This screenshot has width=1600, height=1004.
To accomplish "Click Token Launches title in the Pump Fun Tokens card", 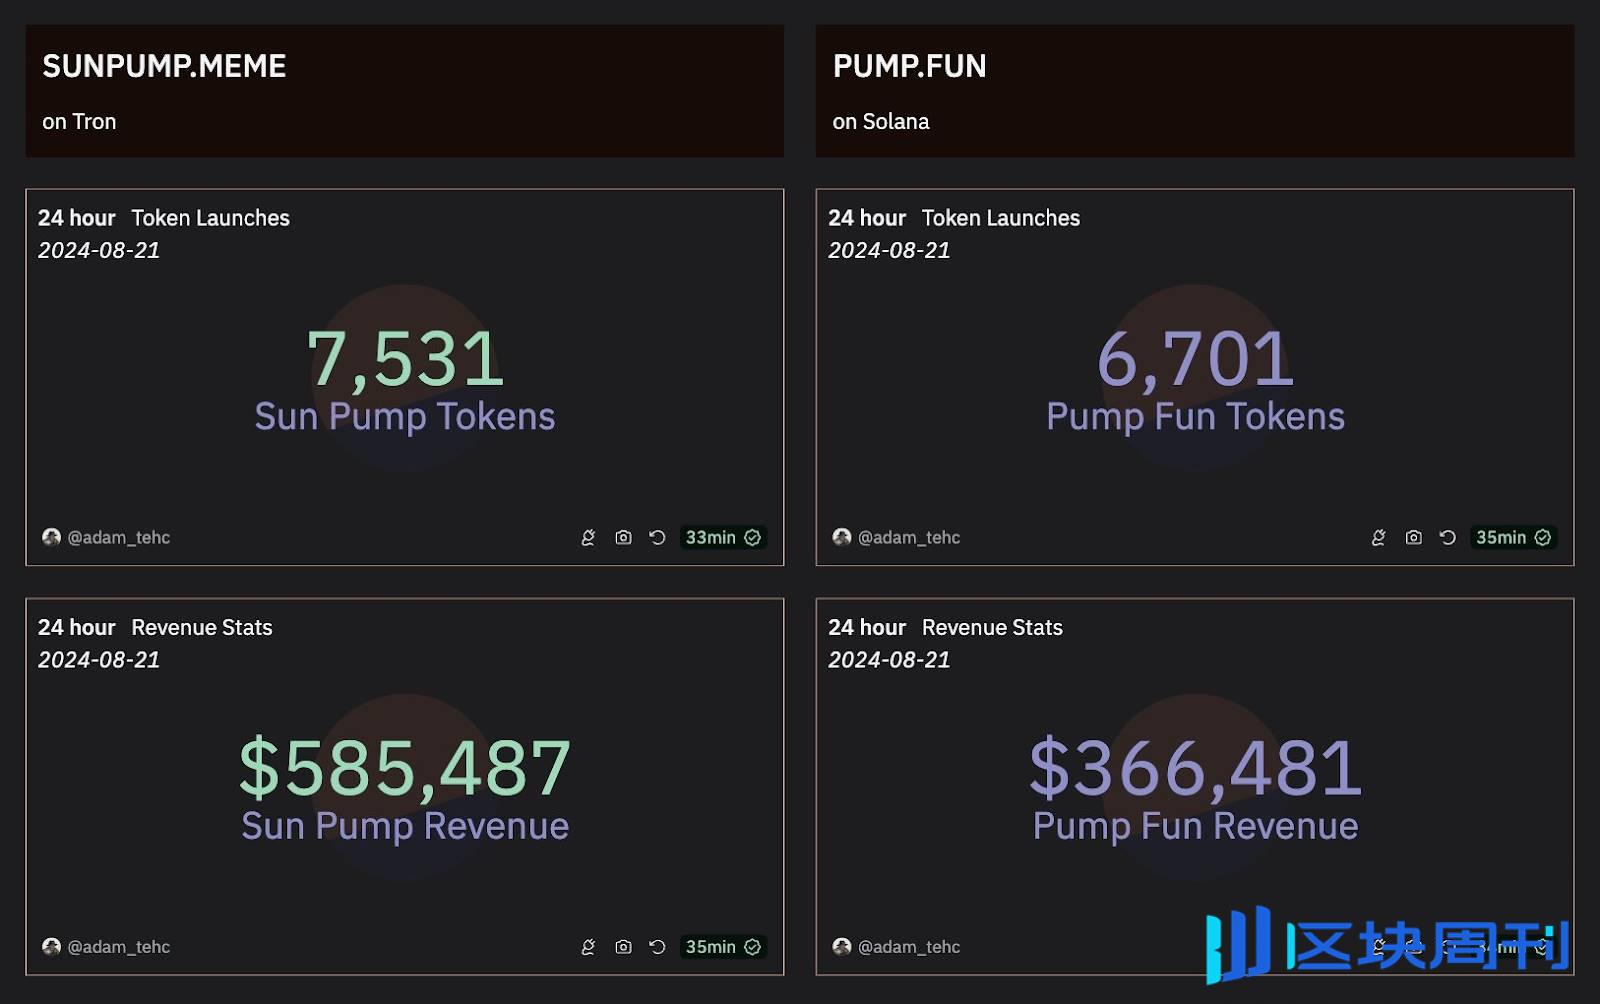I will pyautogui.click(x=1000, y=218).
